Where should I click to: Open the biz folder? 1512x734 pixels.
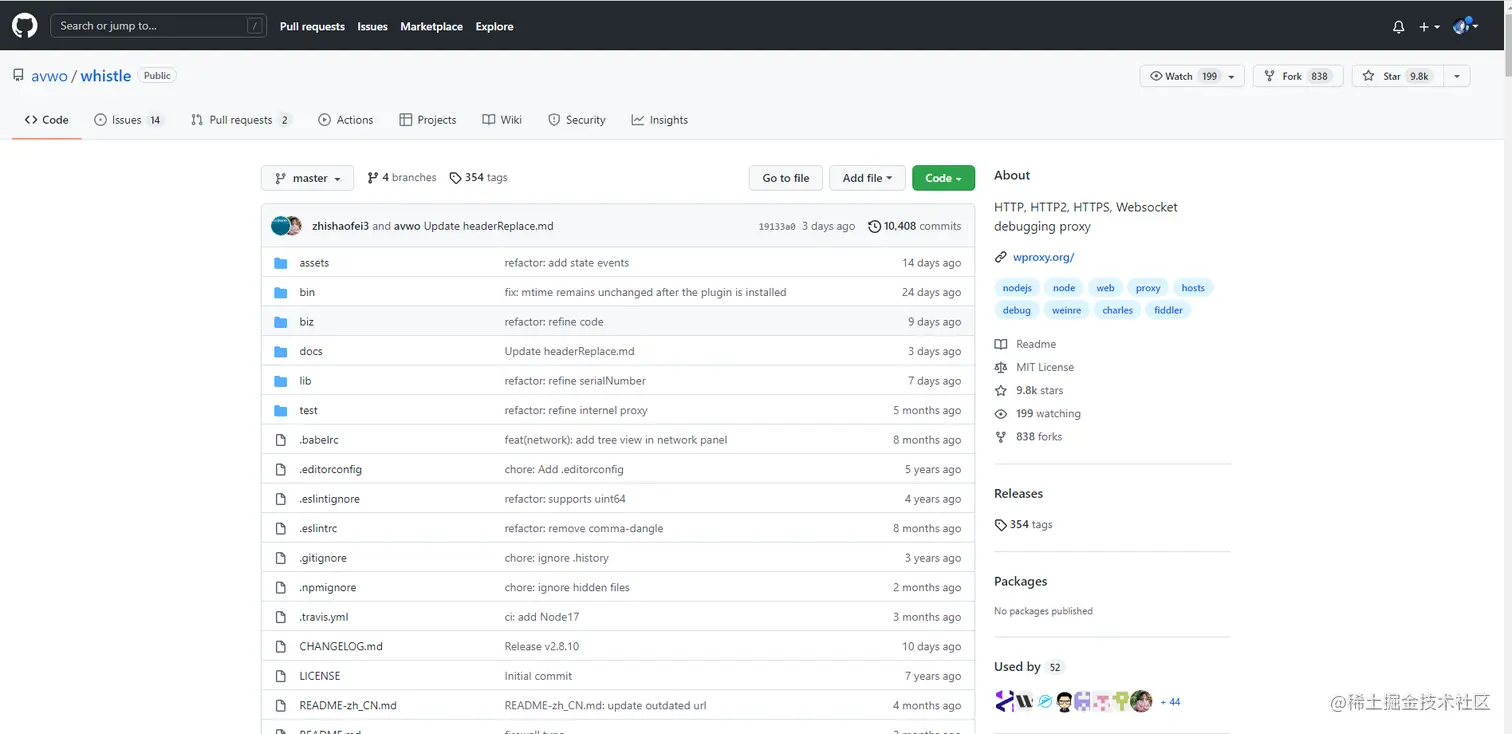pos(306,322)
